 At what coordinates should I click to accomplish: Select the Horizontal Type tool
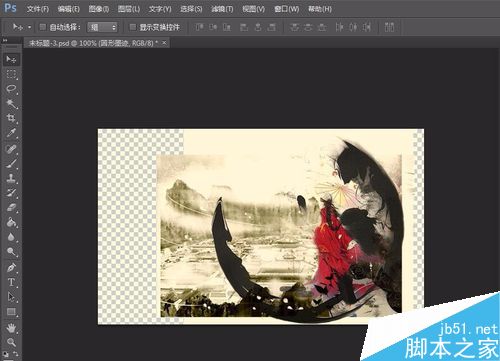coord(11,282)
